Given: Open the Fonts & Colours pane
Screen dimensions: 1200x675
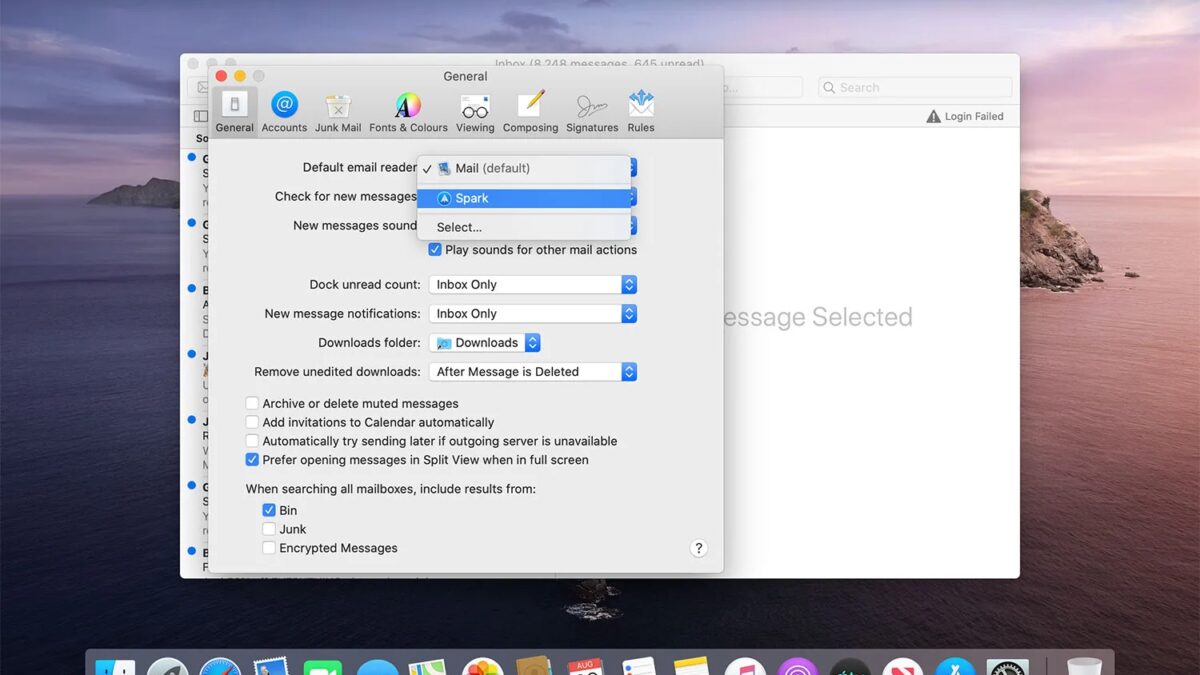Looking at the screenshot, I should click(407, 108).
